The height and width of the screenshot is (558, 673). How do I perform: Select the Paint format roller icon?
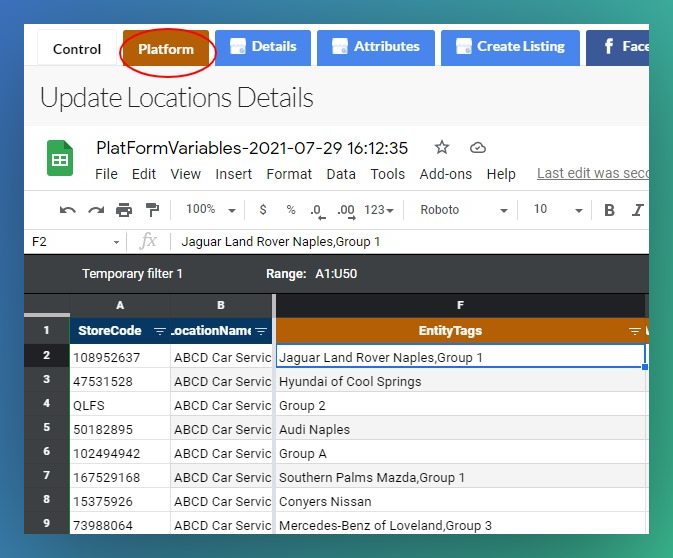(x=152, y=210)
